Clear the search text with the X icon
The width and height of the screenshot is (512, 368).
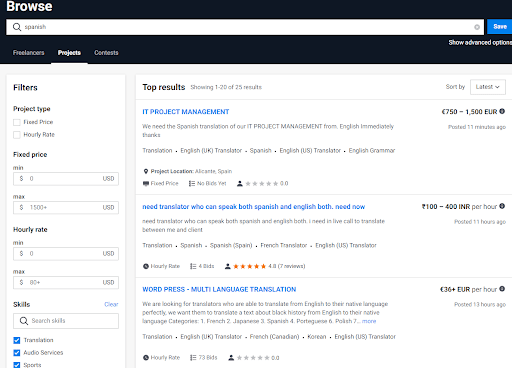pos(477,27)
